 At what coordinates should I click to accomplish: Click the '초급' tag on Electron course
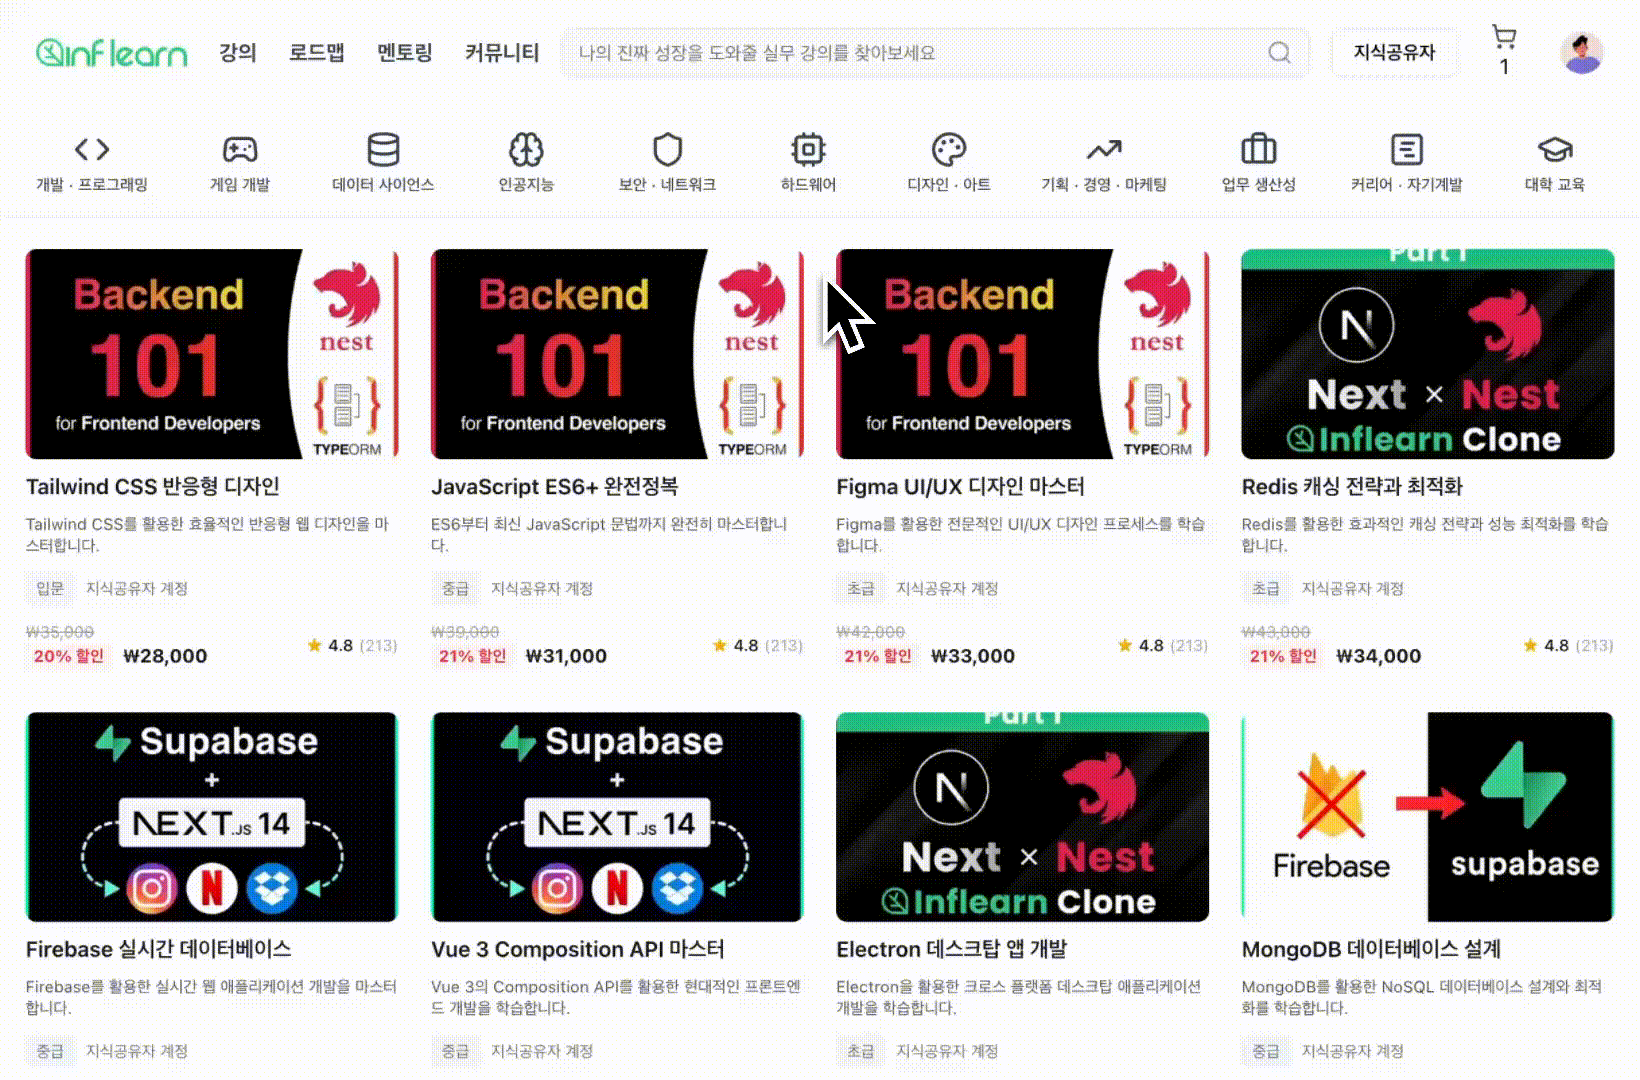(x=860, y=1051)
